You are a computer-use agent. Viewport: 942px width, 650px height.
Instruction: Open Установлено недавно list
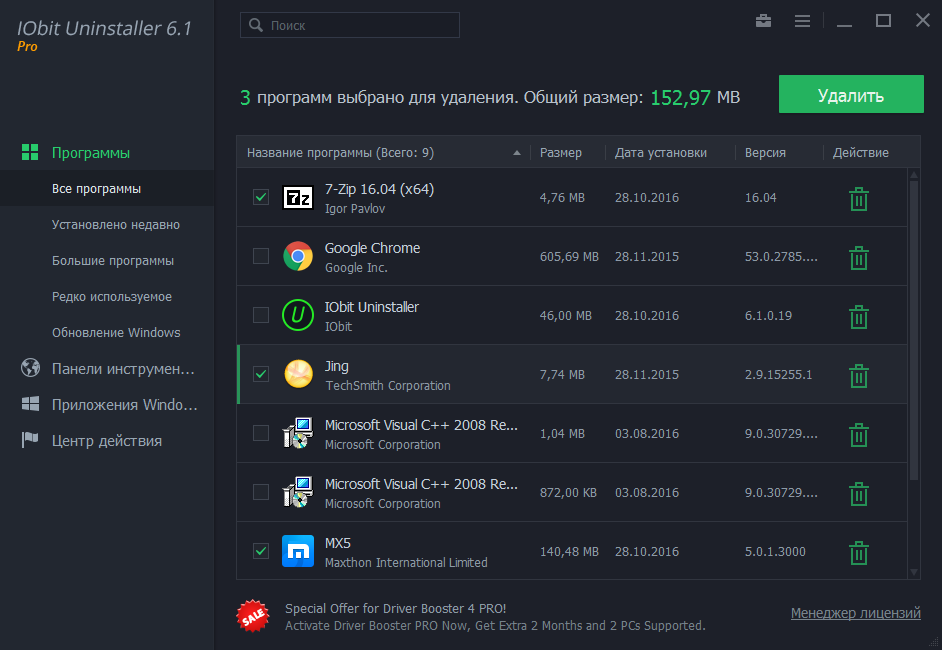pos(116,225)
